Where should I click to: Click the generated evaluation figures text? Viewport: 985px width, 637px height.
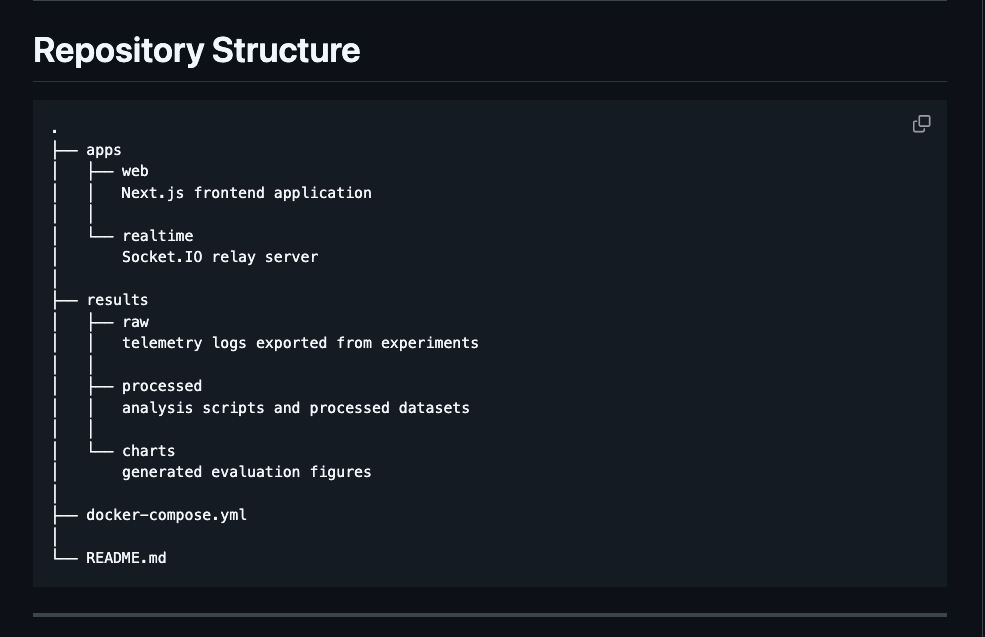coord(247,472)
